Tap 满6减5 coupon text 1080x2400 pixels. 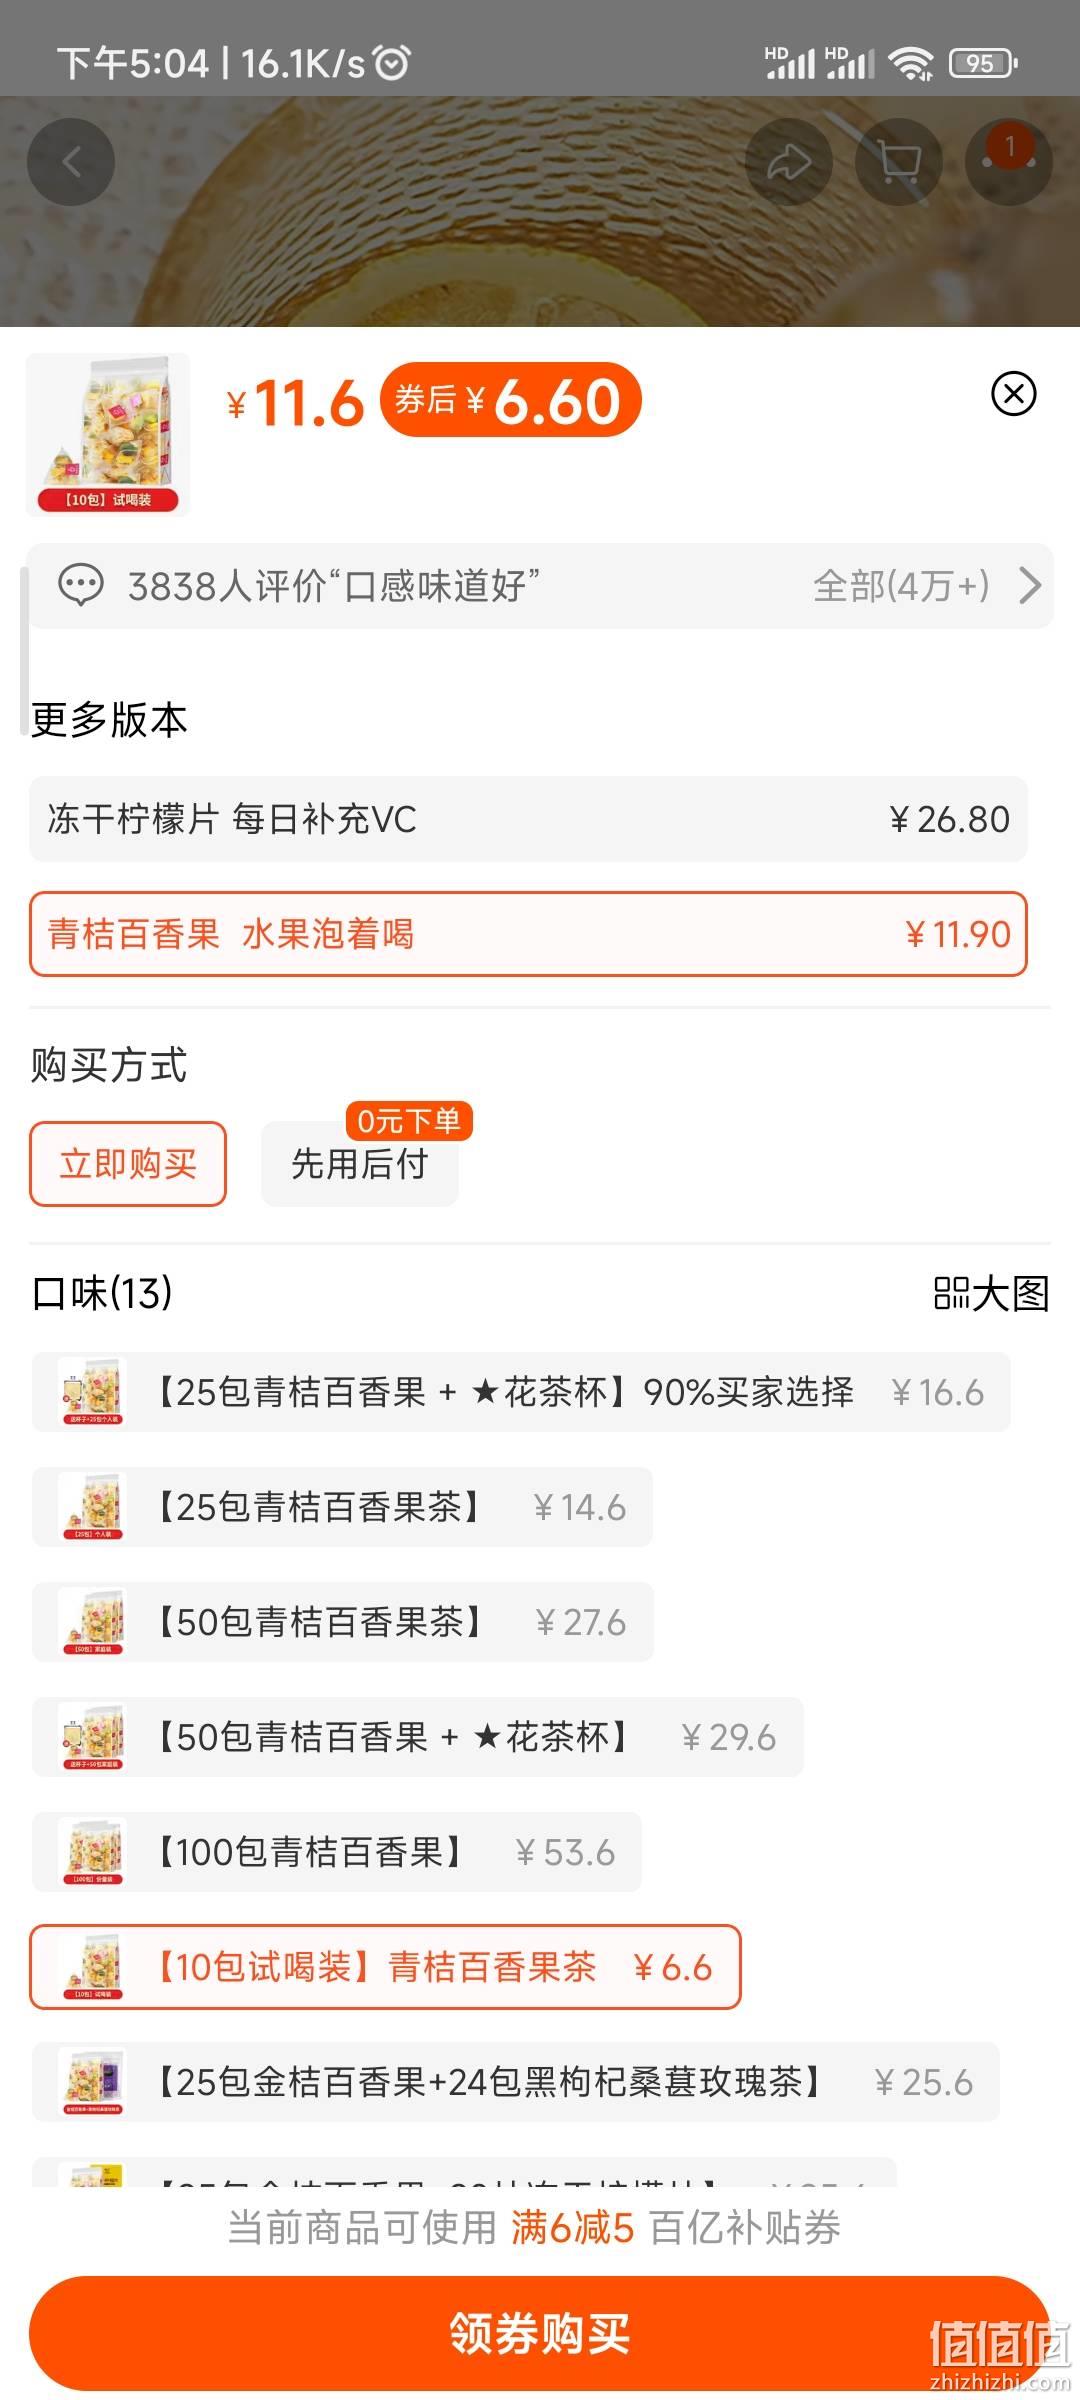click(573, 2228)
